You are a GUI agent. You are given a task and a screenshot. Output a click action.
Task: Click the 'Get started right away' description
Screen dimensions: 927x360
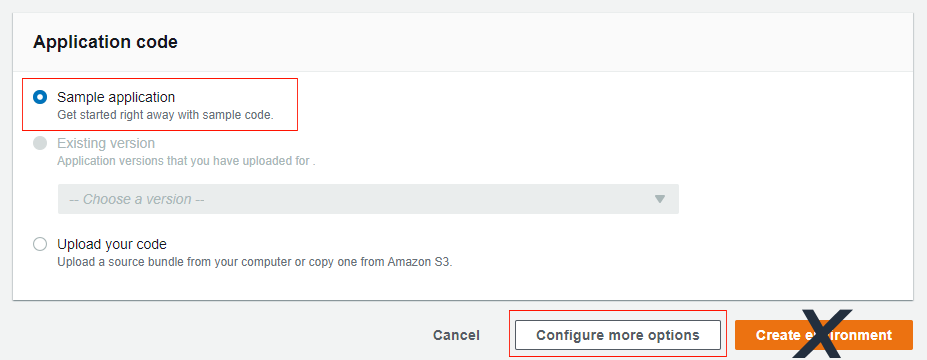point(166,115)
